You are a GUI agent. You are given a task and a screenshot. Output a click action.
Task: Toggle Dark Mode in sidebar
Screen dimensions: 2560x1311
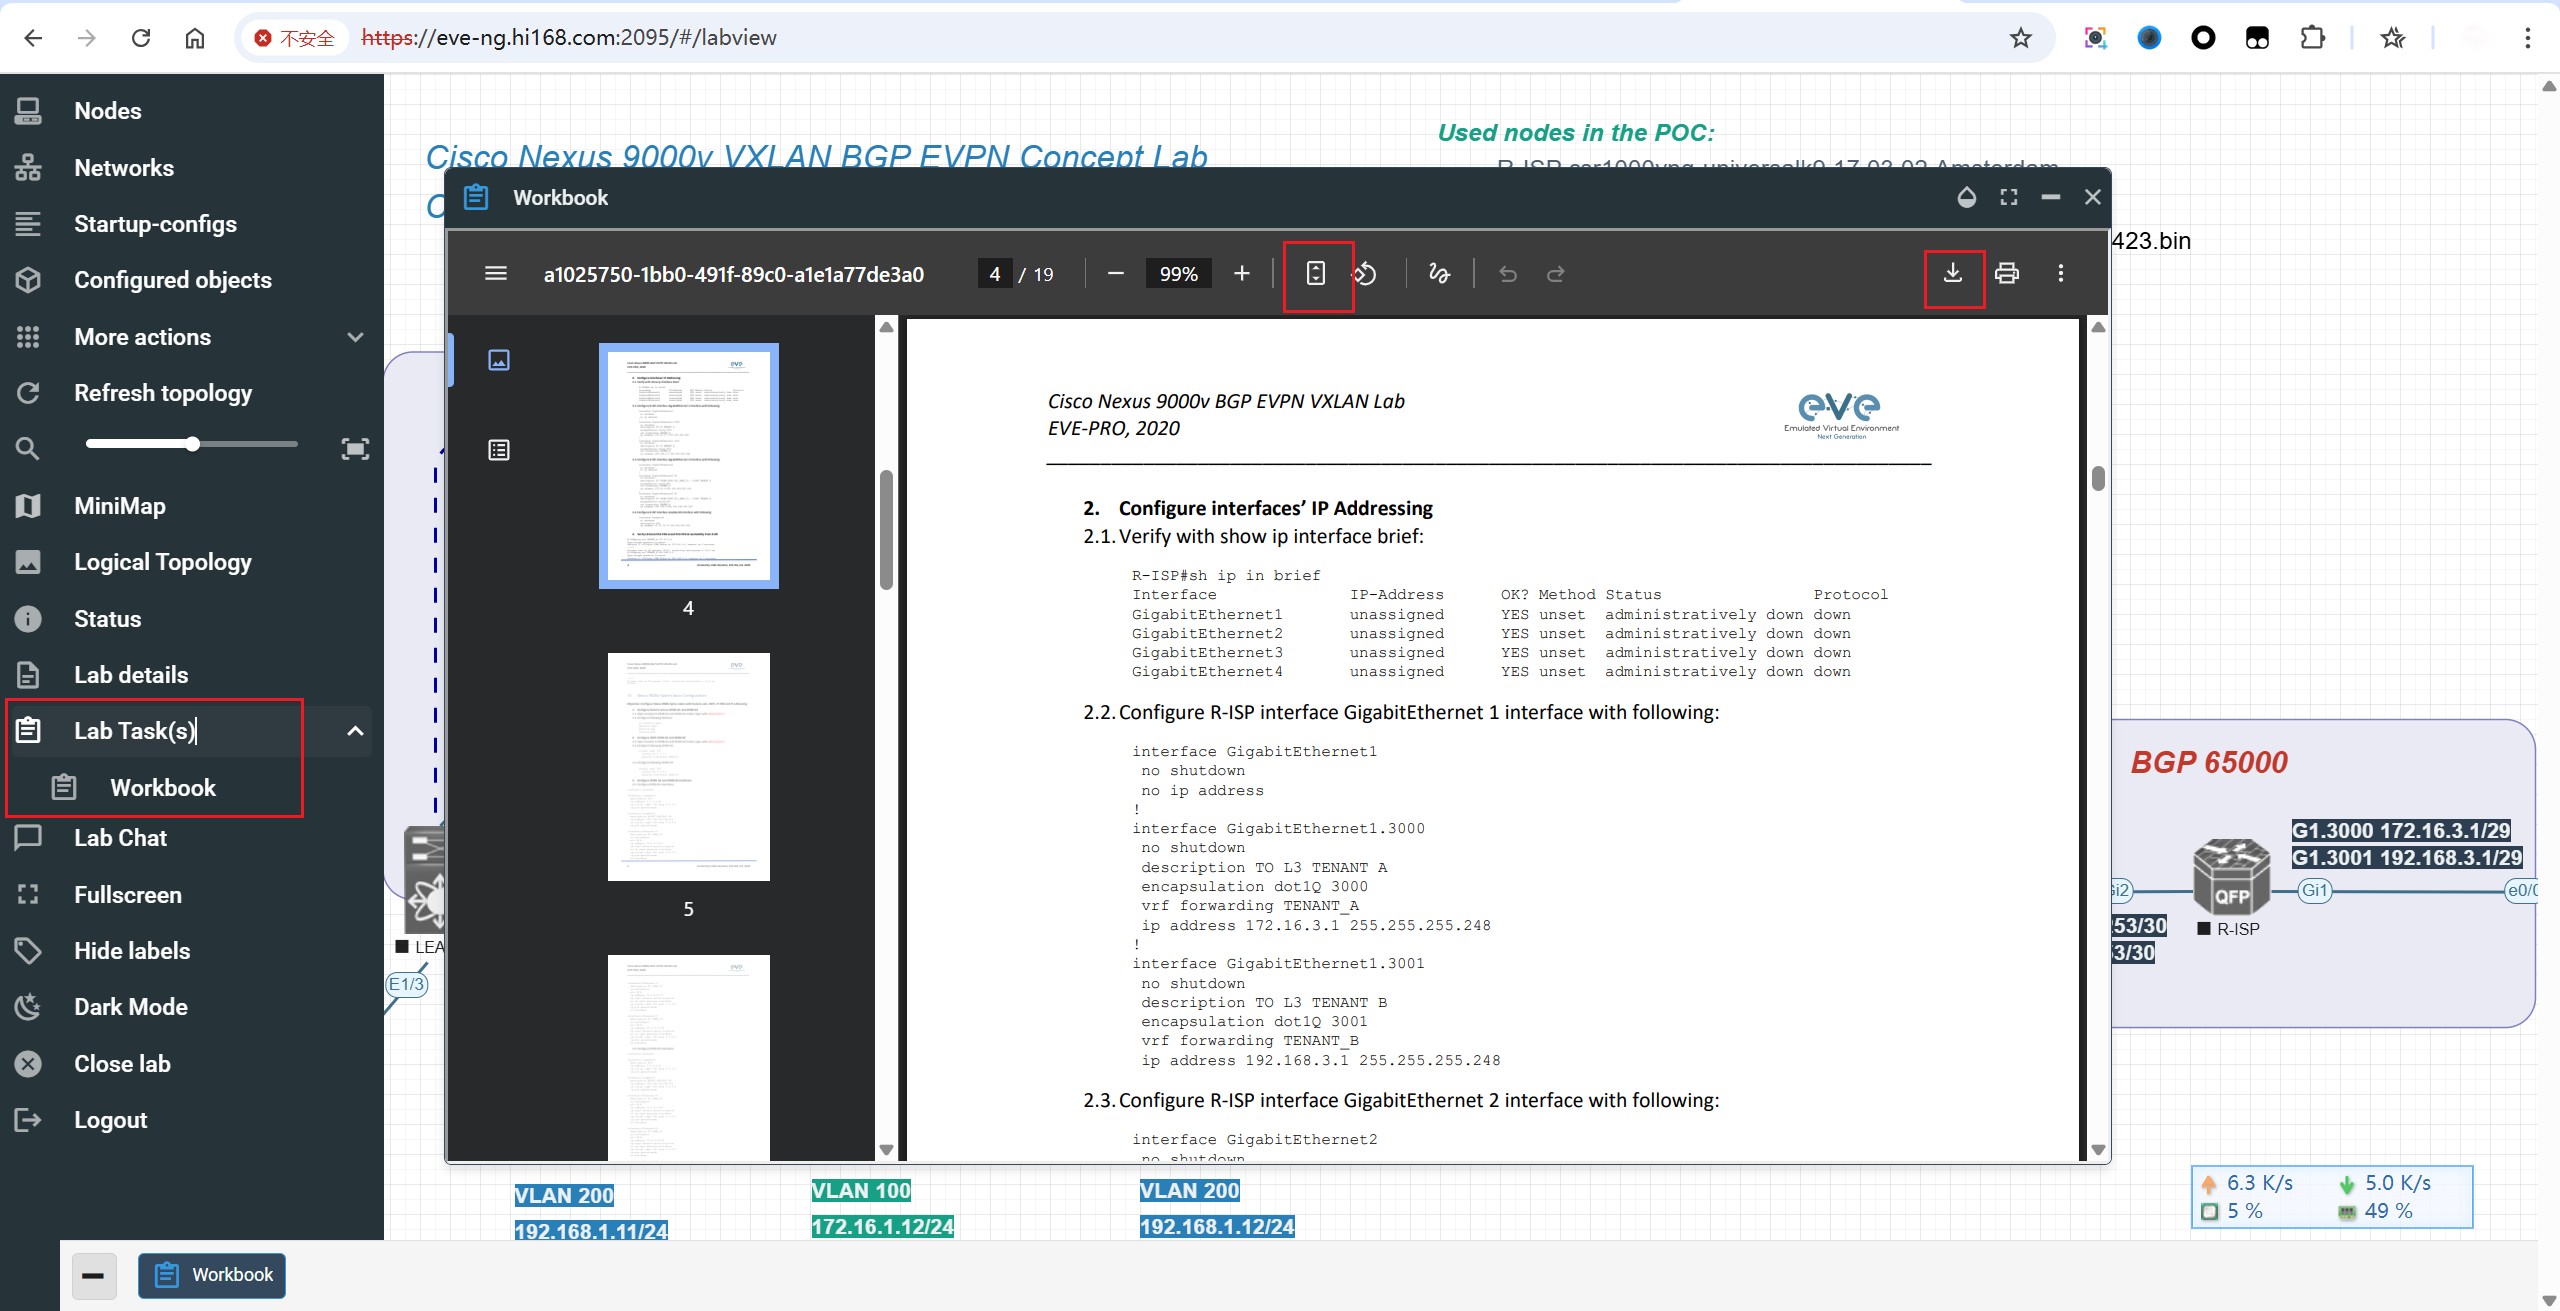point(131,1007)
